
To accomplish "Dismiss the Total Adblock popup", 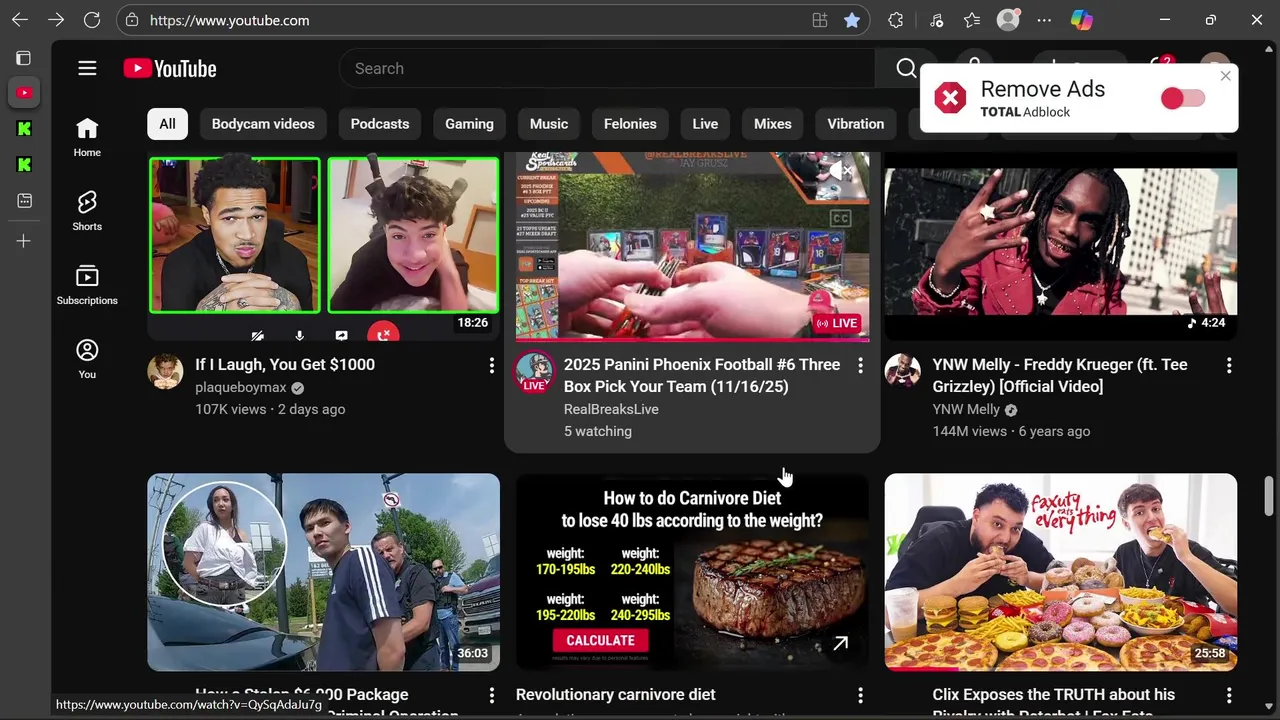I will coord(1225,76).
